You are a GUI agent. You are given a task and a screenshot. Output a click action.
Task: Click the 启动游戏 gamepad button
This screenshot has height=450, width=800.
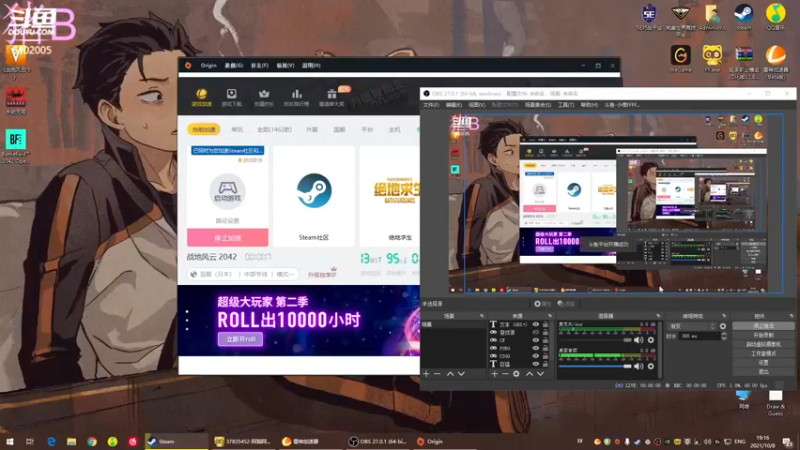228,191
